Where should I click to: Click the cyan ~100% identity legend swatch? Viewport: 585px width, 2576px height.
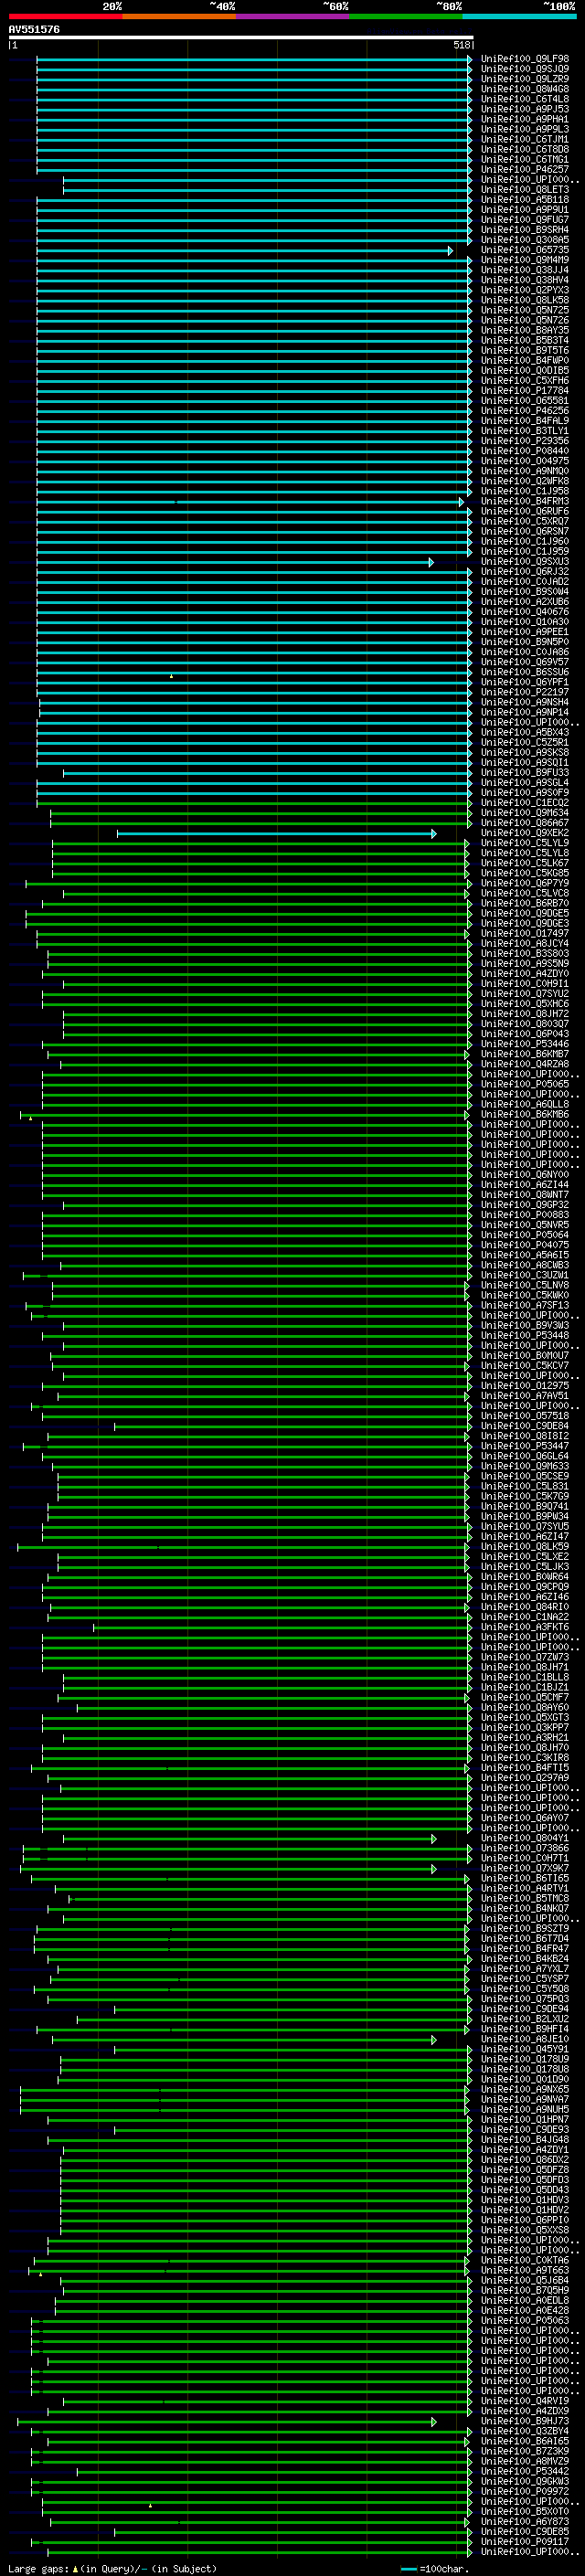click(x=519, y=16)
